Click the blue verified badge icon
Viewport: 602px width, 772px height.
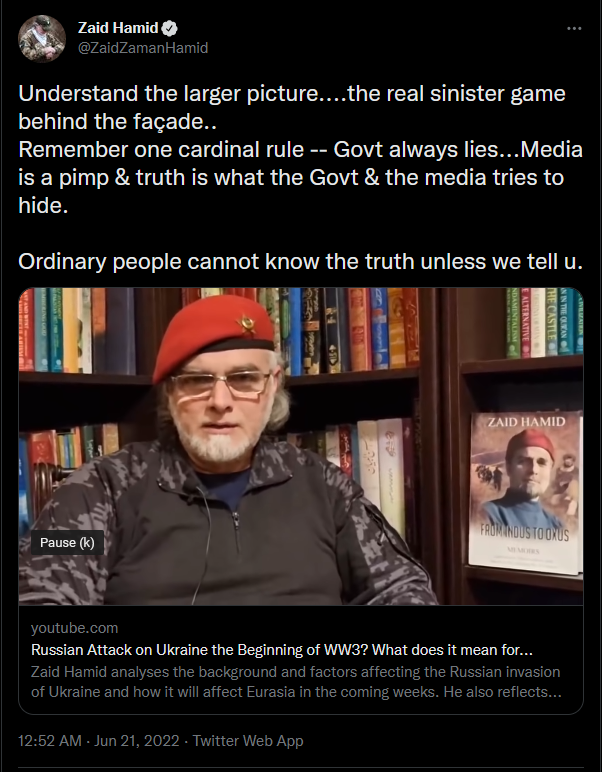point(170,29)
